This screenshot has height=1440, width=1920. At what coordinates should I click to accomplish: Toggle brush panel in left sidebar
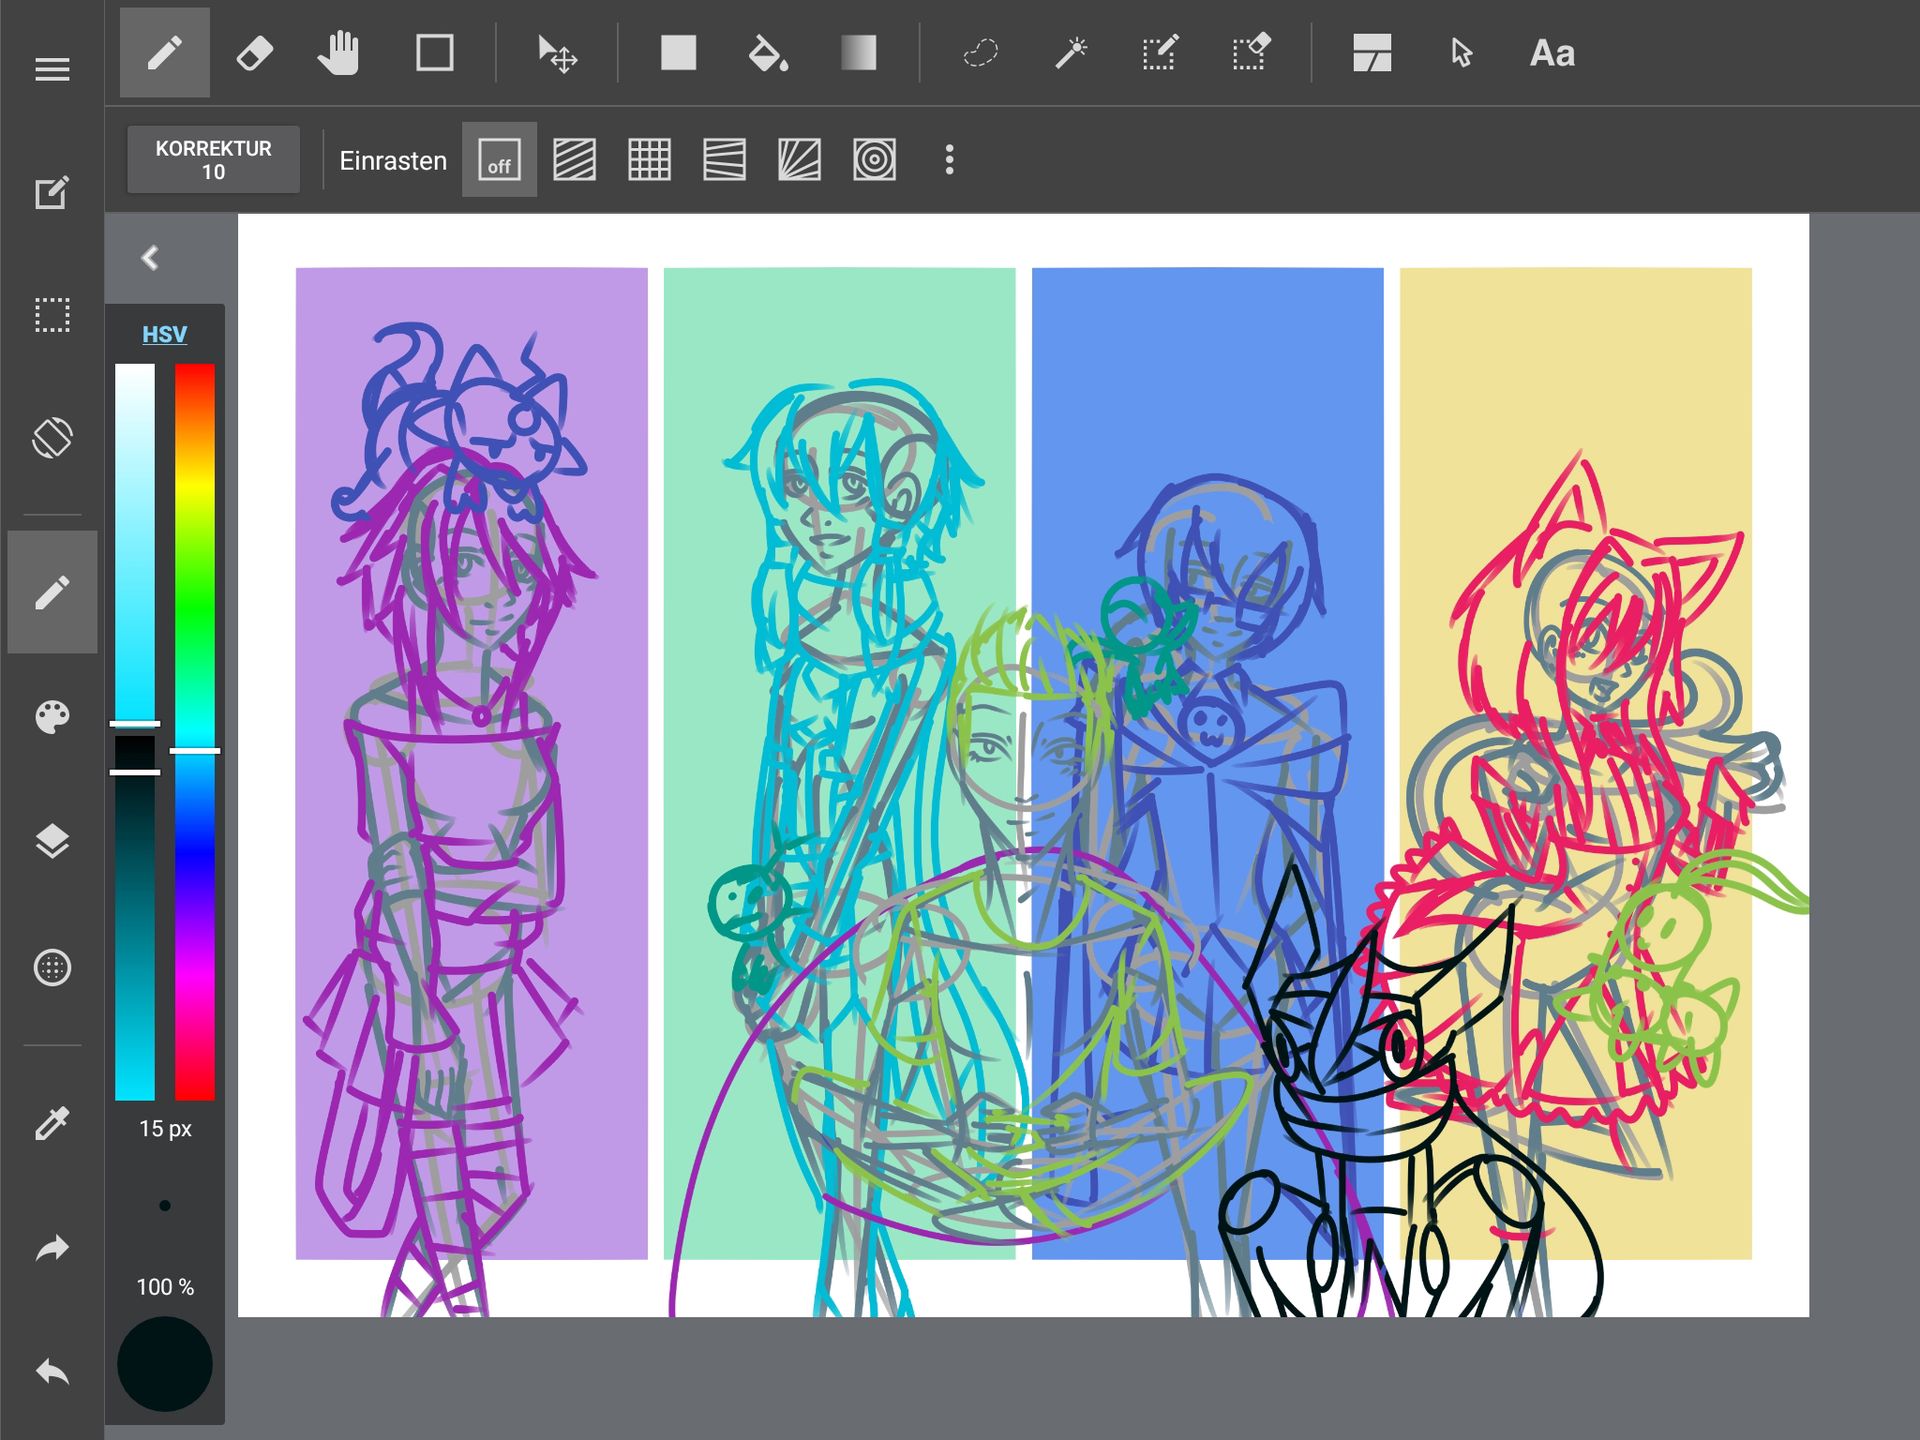pyautogui.click(x=52, y=592)
